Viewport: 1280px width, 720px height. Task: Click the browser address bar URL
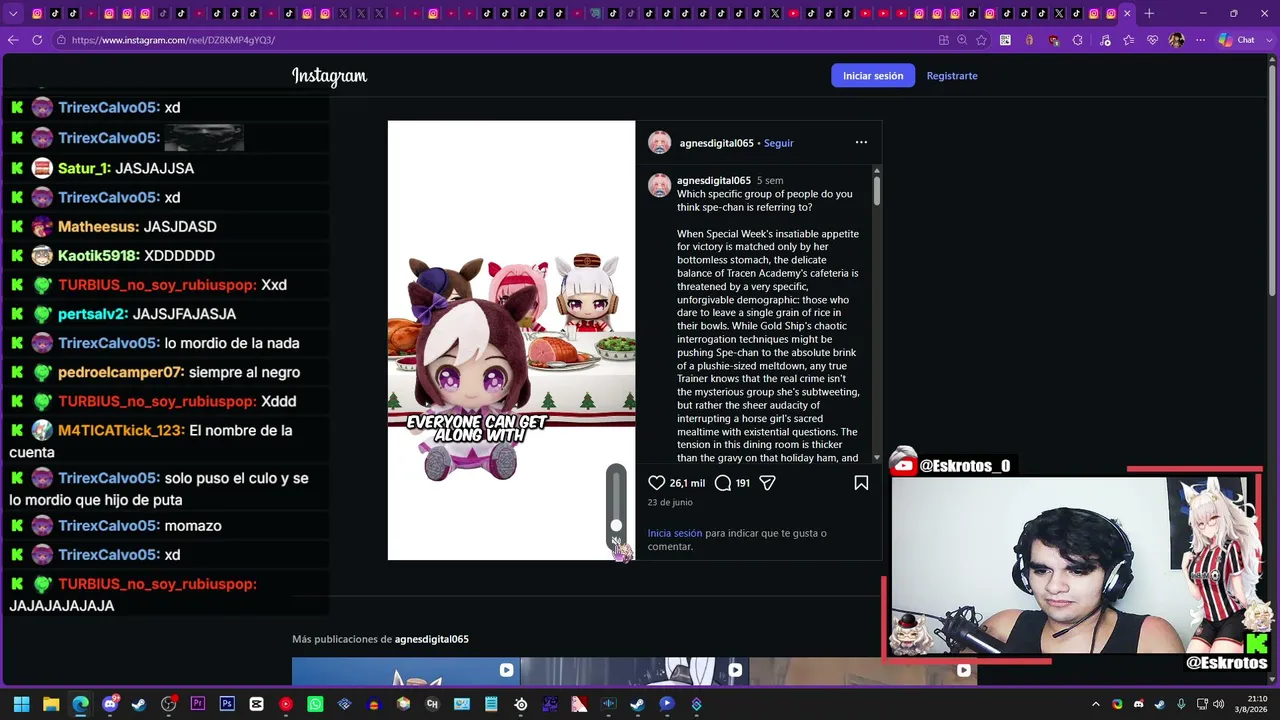coord(173,40)
